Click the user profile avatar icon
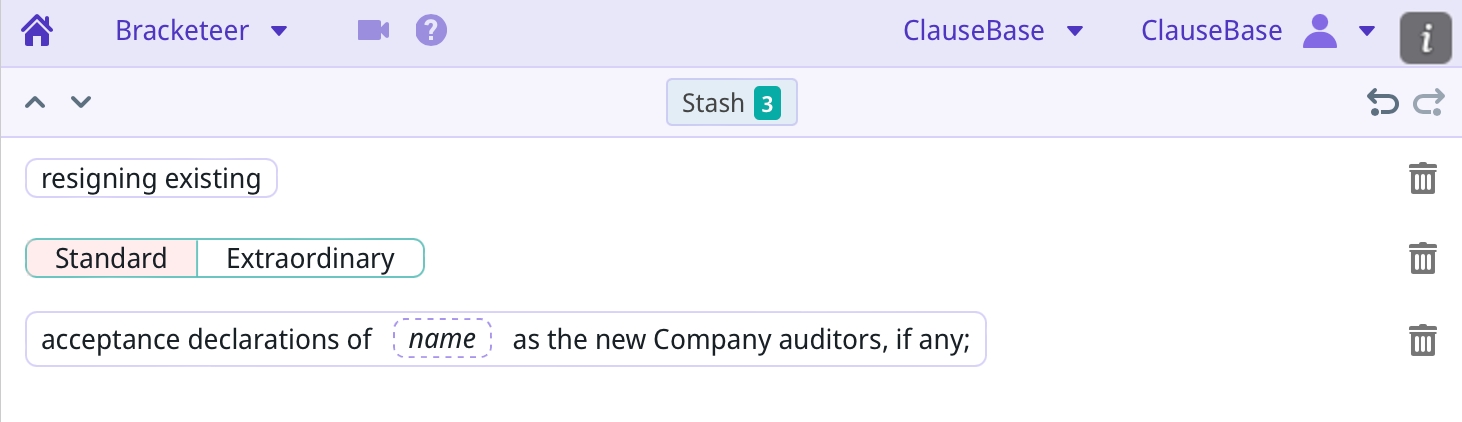This screenshot has width=1462, height=422. click(x=1320, y=31)
